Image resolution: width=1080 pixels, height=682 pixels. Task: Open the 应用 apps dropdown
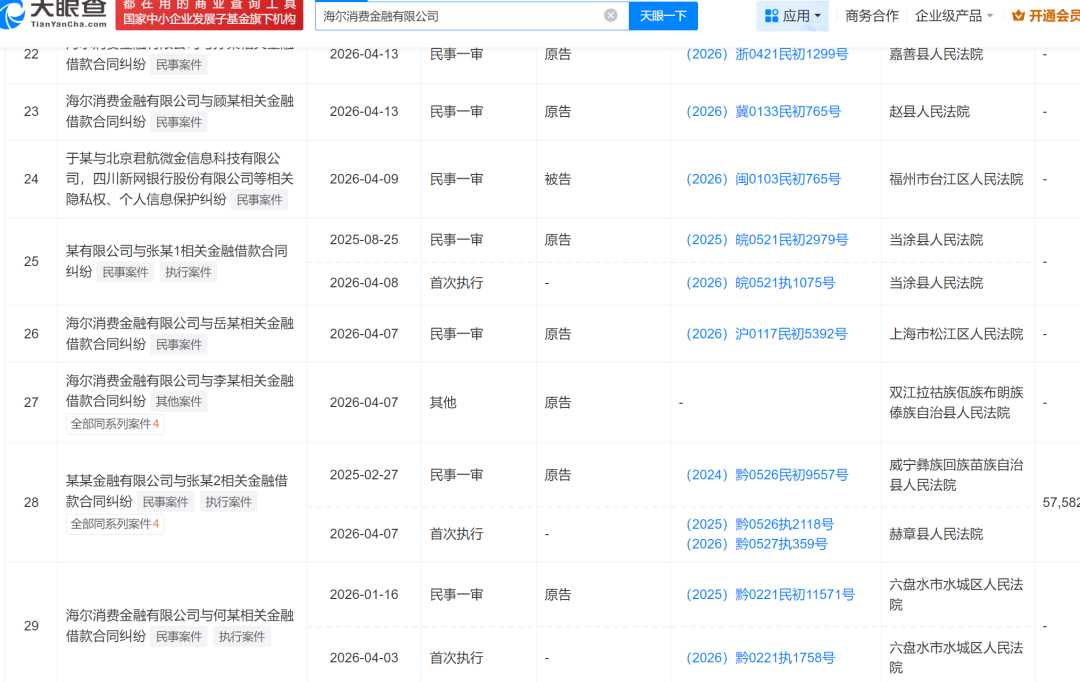pyautogui.click(x=793, y=16)
